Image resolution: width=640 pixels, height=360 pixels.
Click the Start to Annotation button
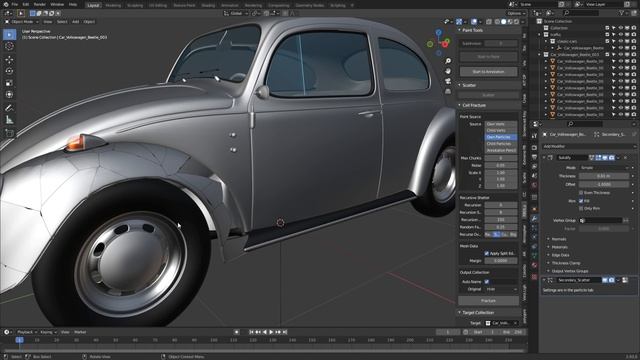(x=488, y=72)
